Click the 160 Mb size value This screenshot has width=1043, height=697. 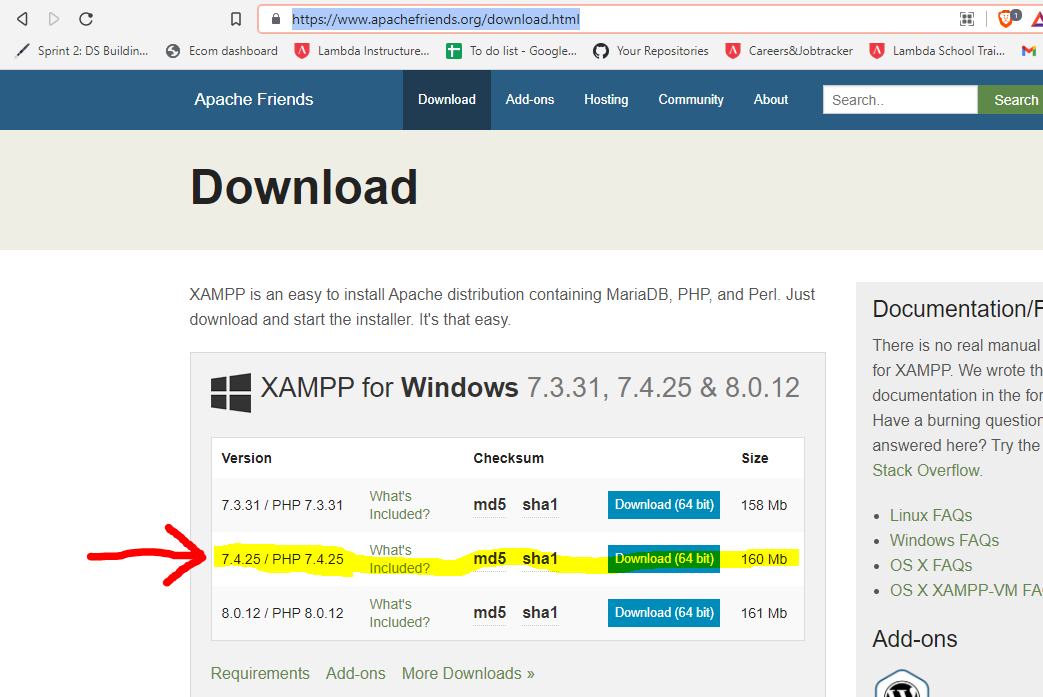(x=764, y=559)
